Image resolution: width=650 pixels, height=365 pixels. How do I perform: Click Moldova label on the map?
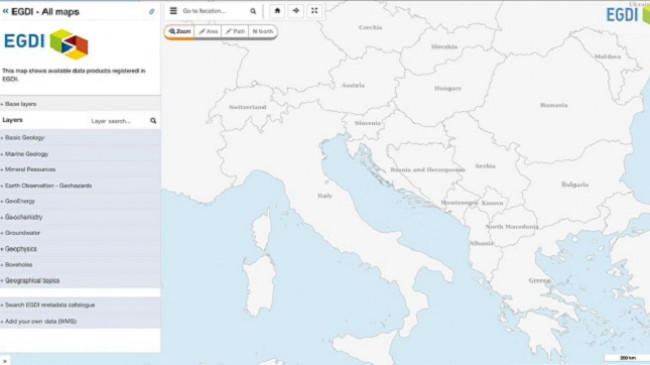(608, 56)
